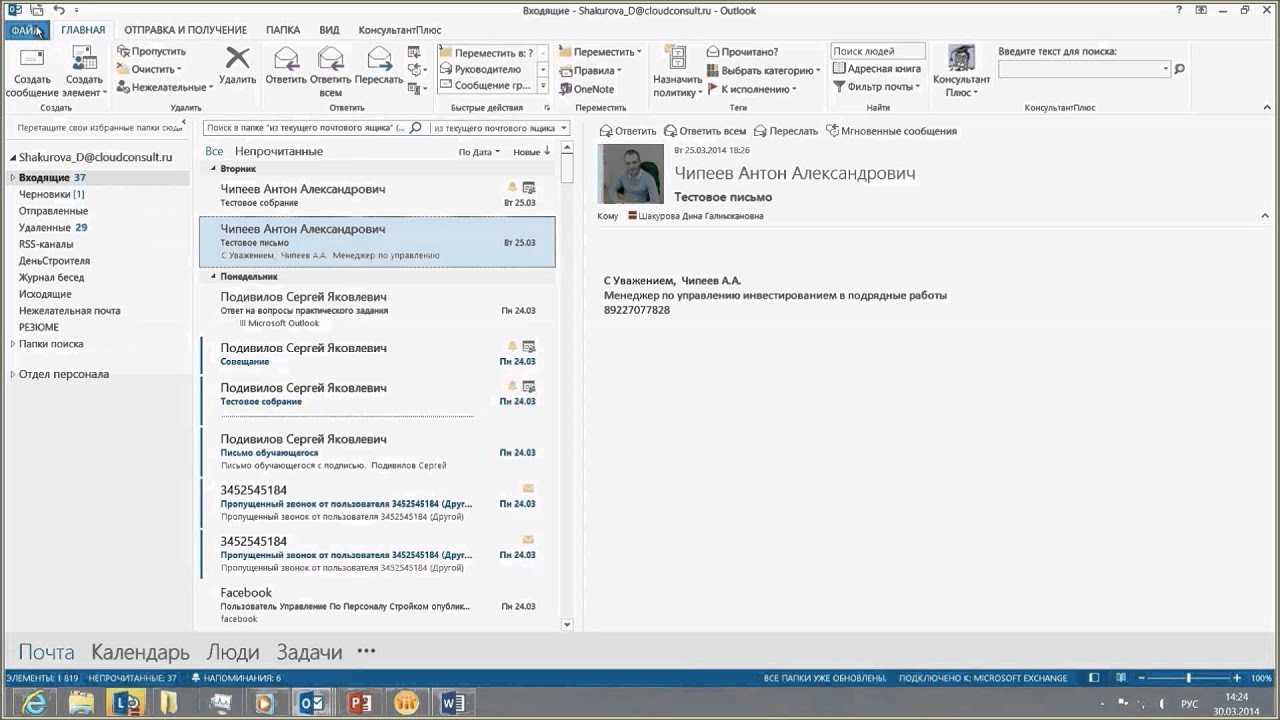Click the КонсультантПлюс search magnifier icon

tap(1179, 69)
